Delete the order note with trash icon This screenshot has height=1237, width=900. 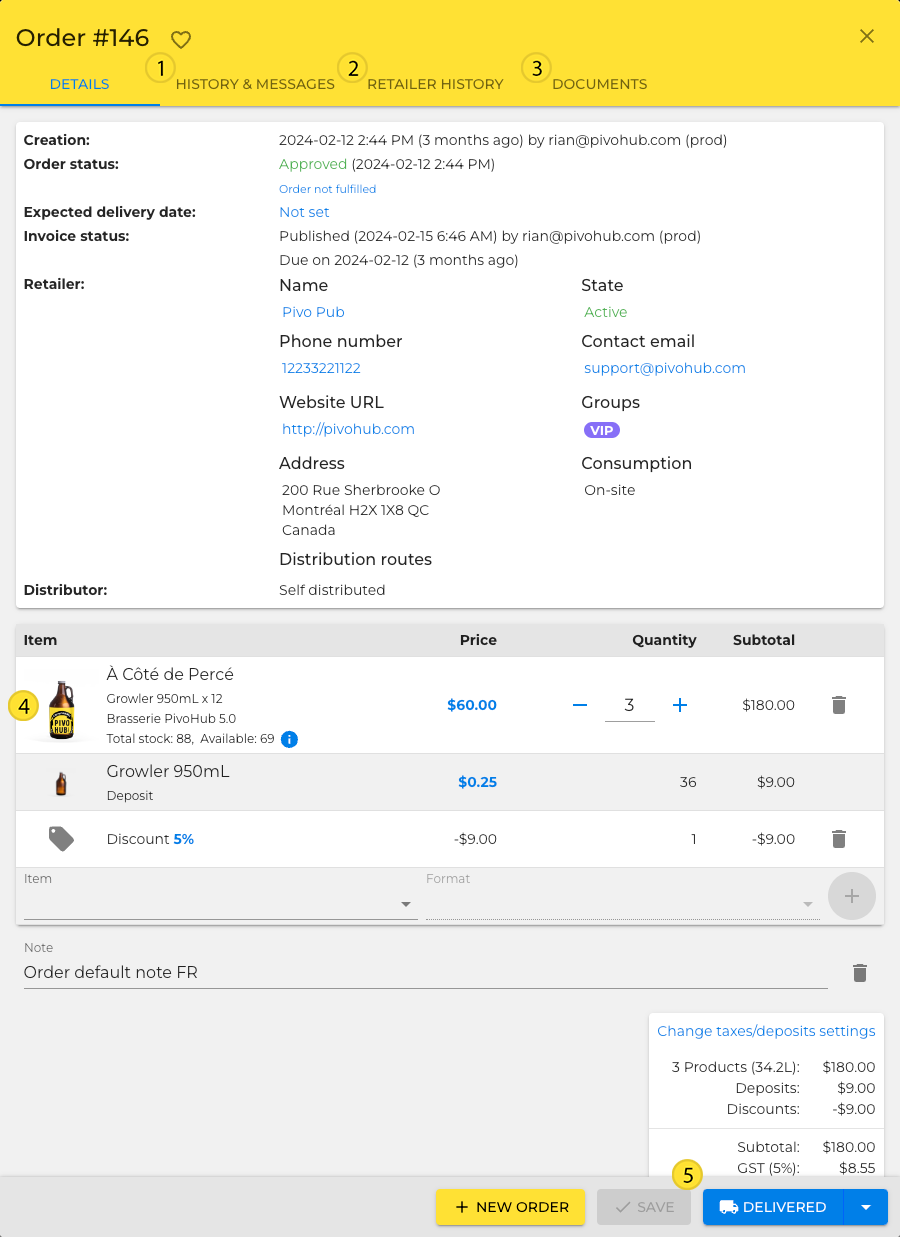click(x=859, y=973)
